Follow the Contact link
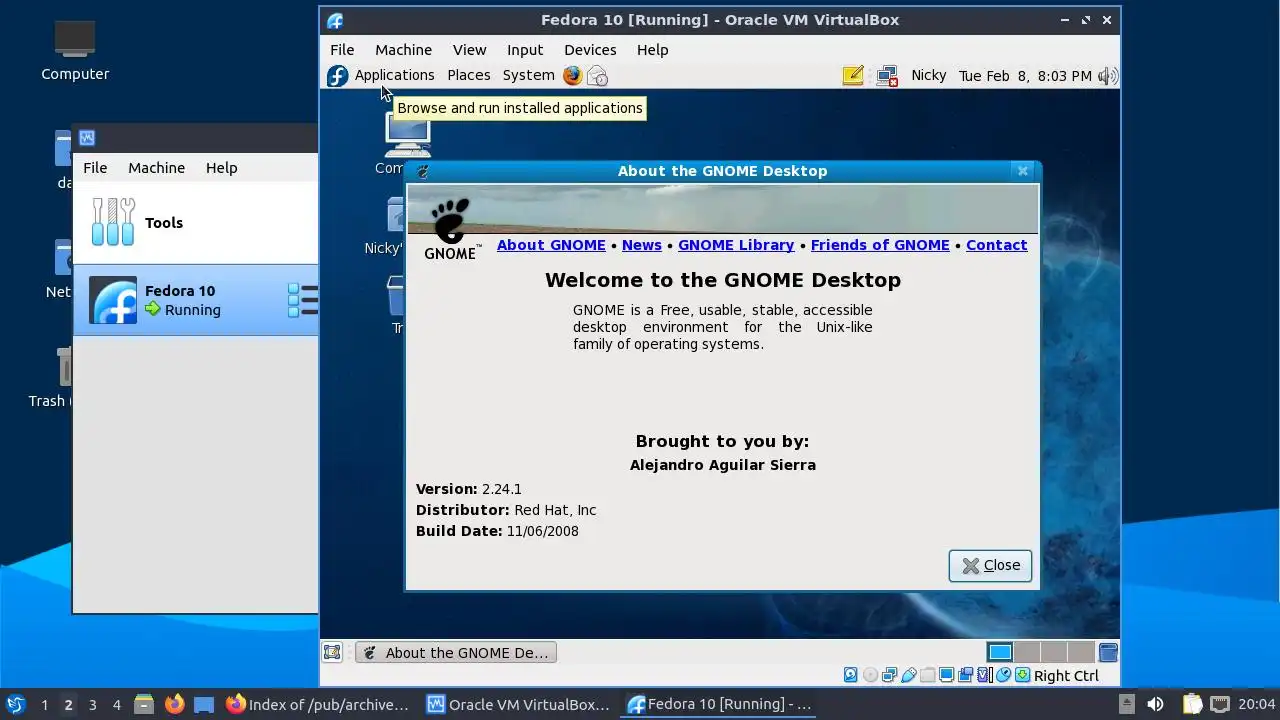 point(996,244)
